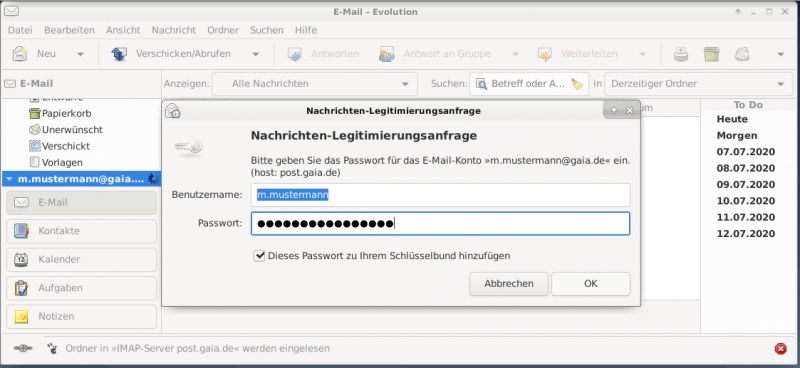Select the Vorlagen folder

point(62,162)
